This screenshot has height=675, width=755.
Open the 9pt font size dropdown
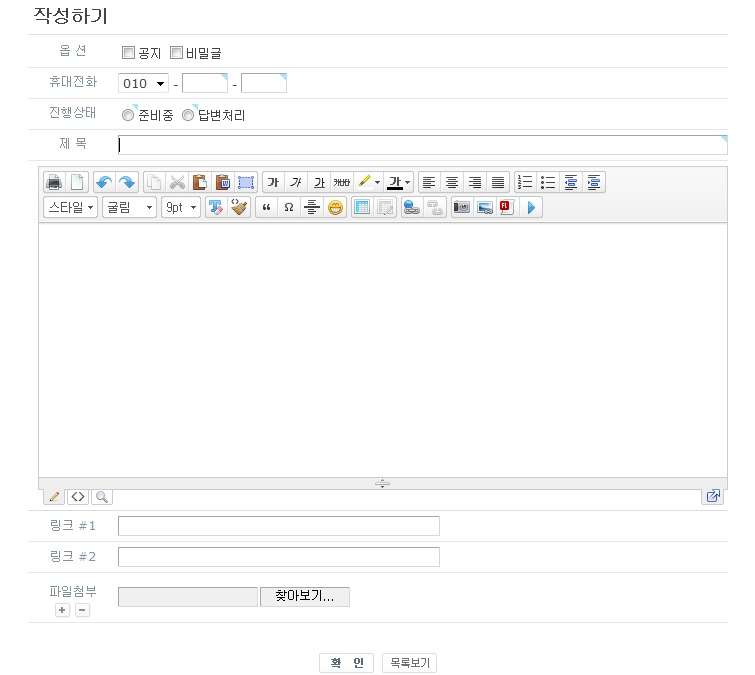pos(180,208)
